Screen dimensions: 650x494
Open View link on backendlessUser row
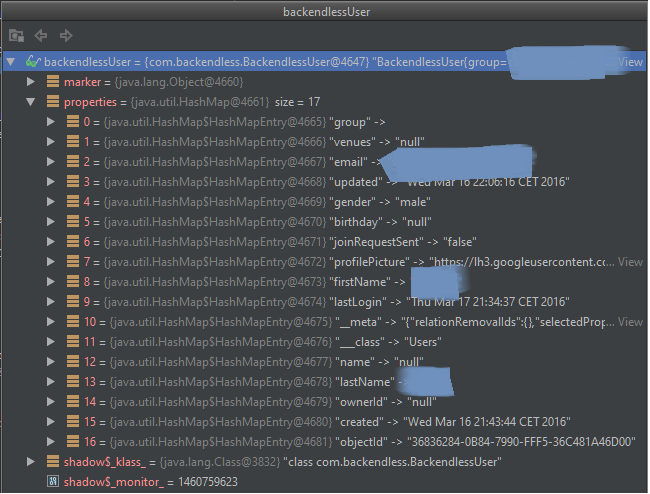pos(630,62)
